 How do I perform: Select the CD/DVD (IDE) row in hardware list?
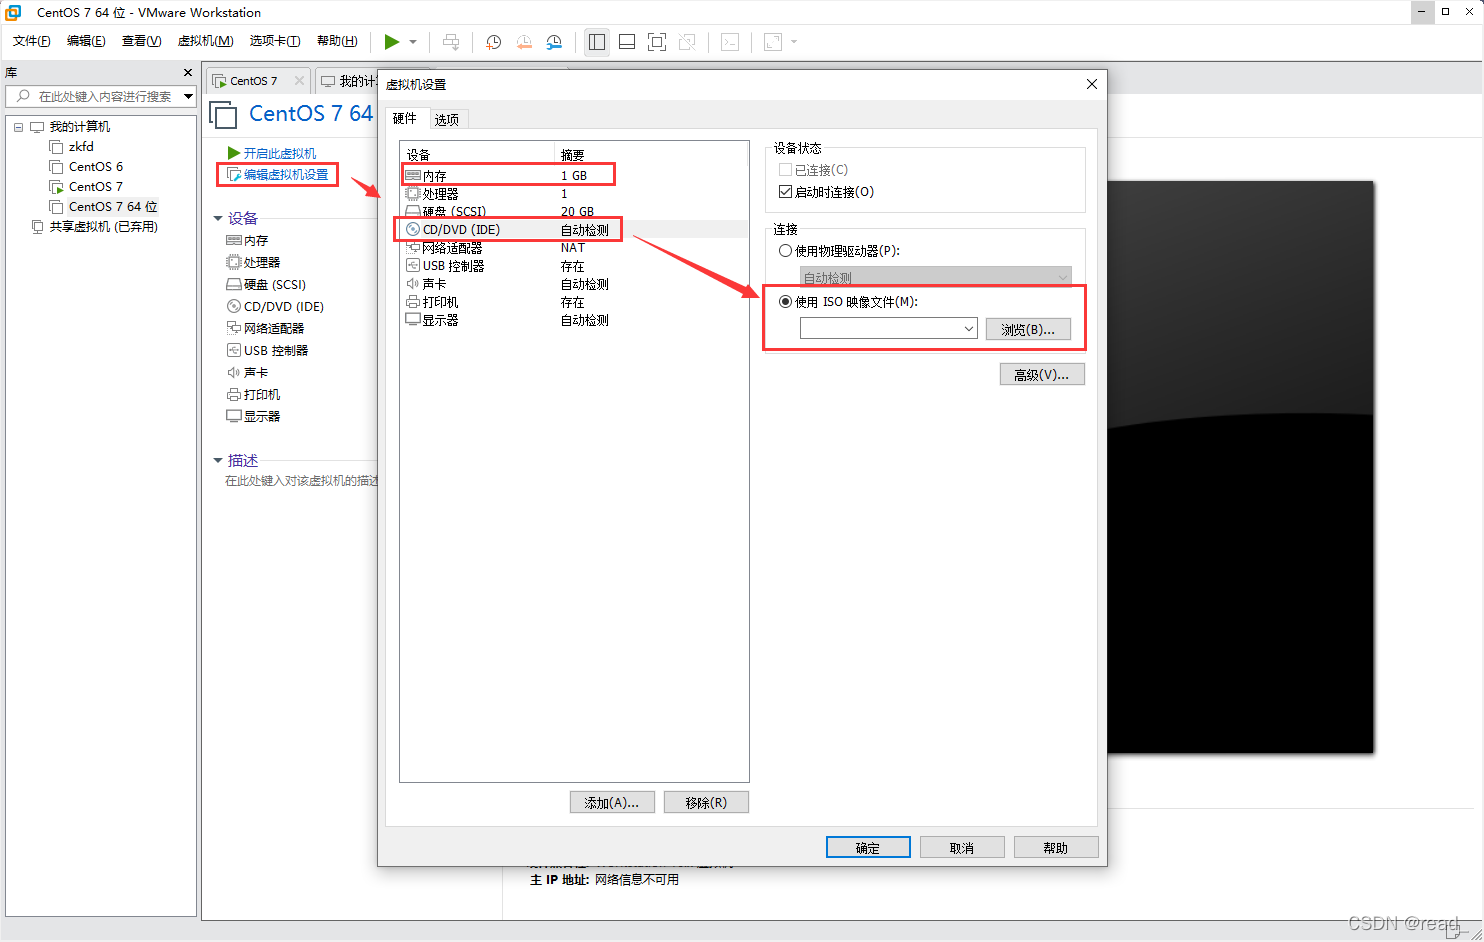(574, 229)
